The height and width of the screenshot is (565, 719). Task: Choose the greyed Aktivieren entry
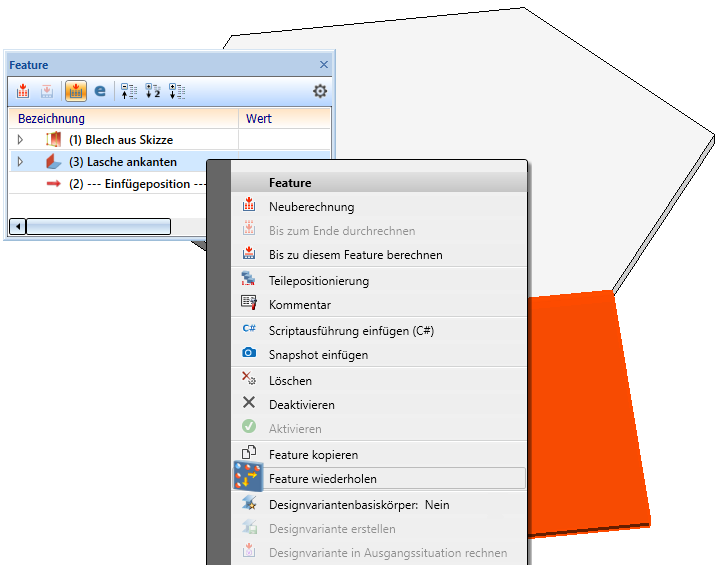point(379,428)
